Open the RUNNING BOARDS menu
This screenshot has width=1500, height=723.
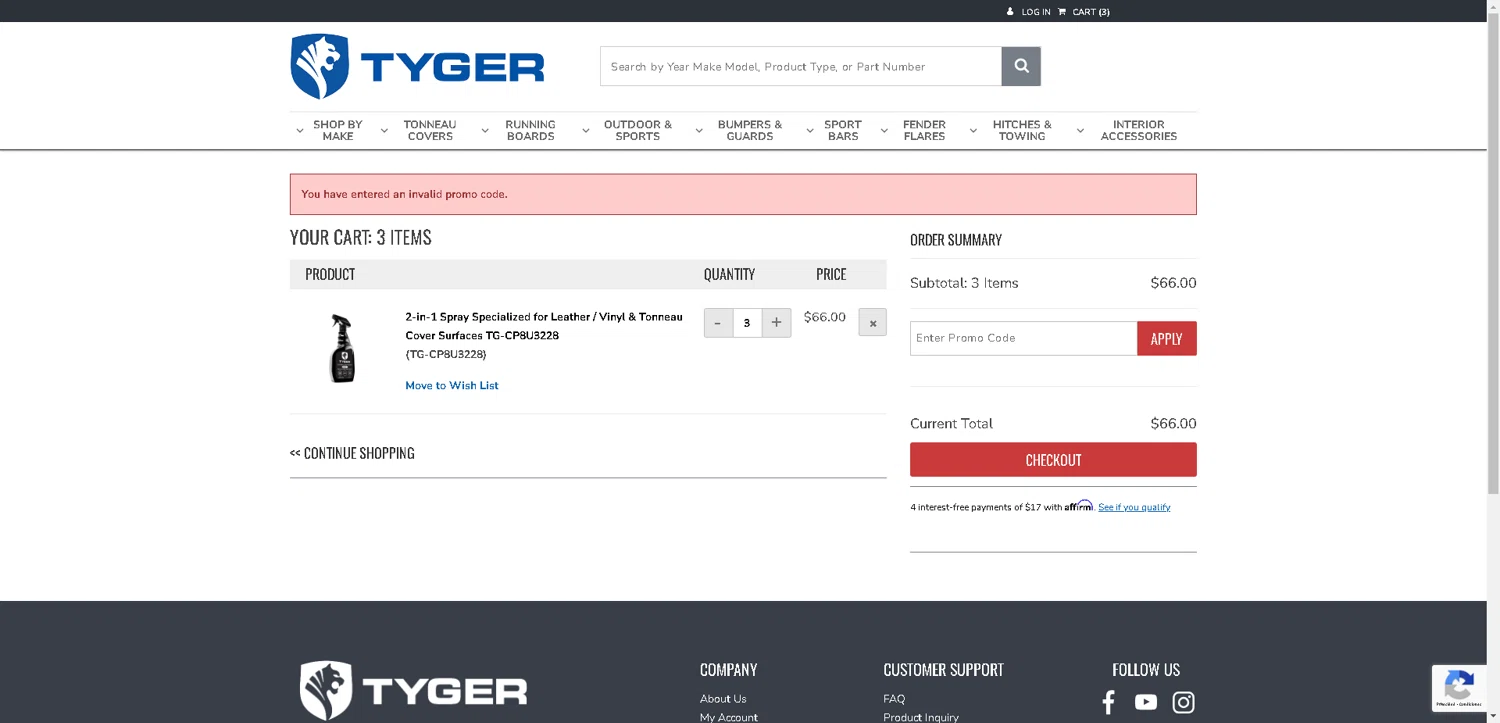(530, 131)
